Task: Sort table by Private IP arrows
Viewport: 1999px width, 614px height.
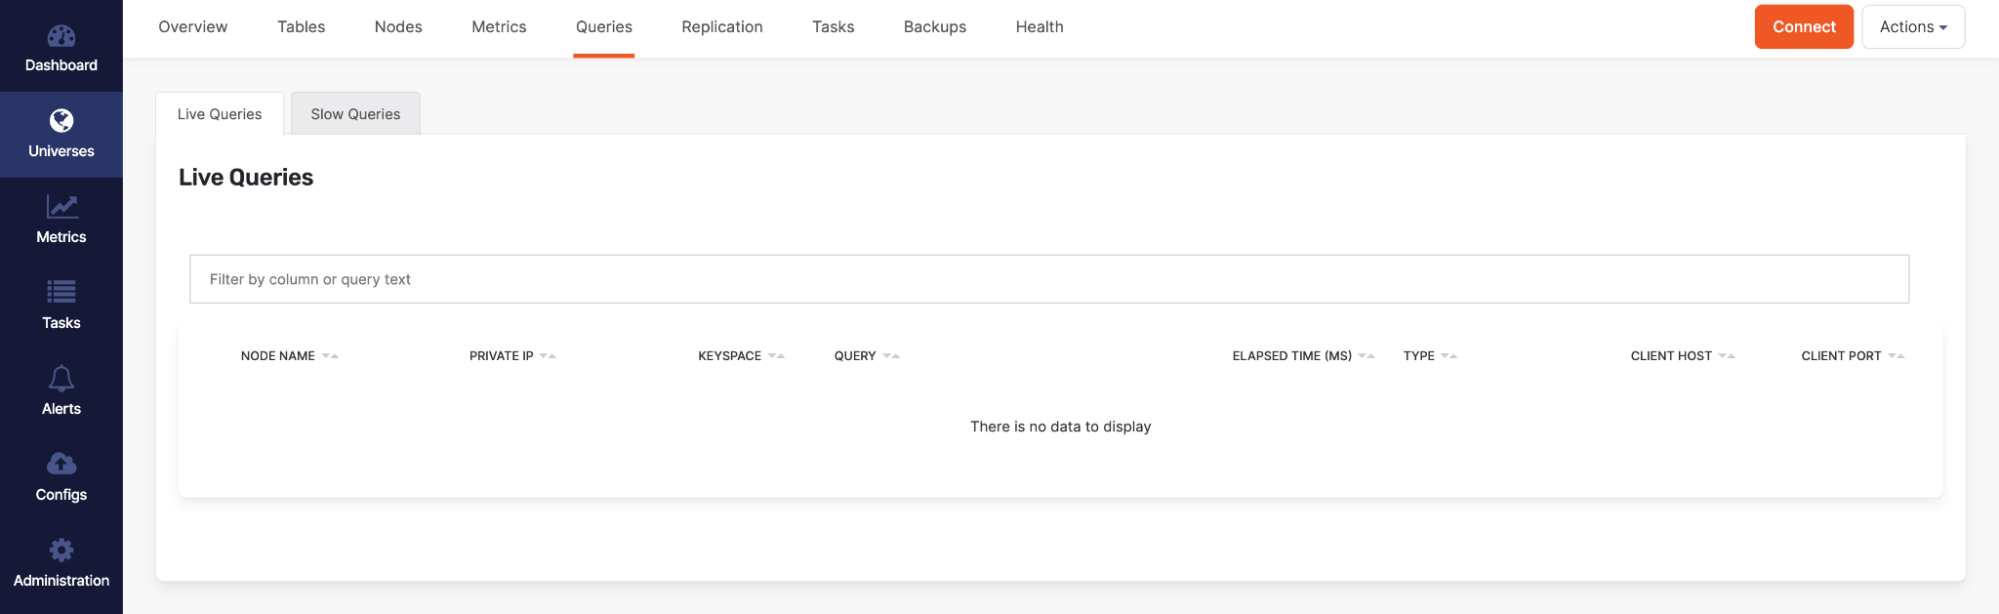Action: click(x=547, y=356)
